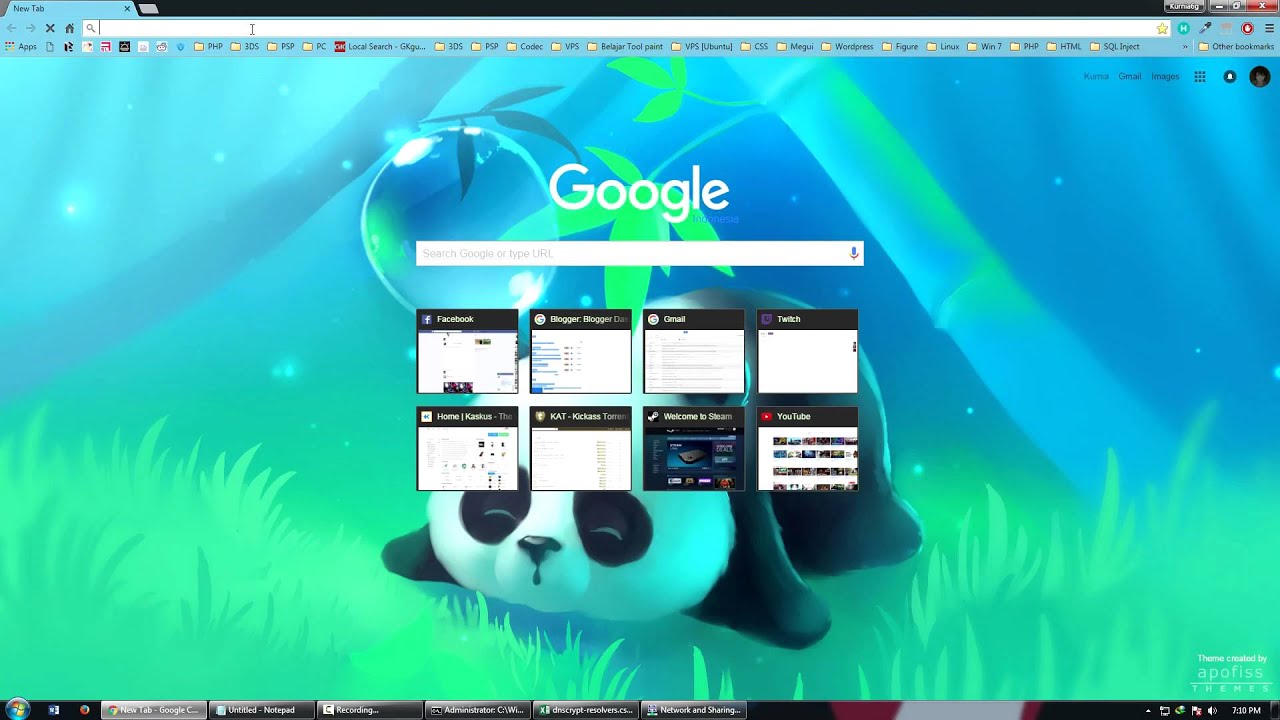Open the CSS bookmark folder
This screenshot has height=720, width=1280.
click(754, 47)
